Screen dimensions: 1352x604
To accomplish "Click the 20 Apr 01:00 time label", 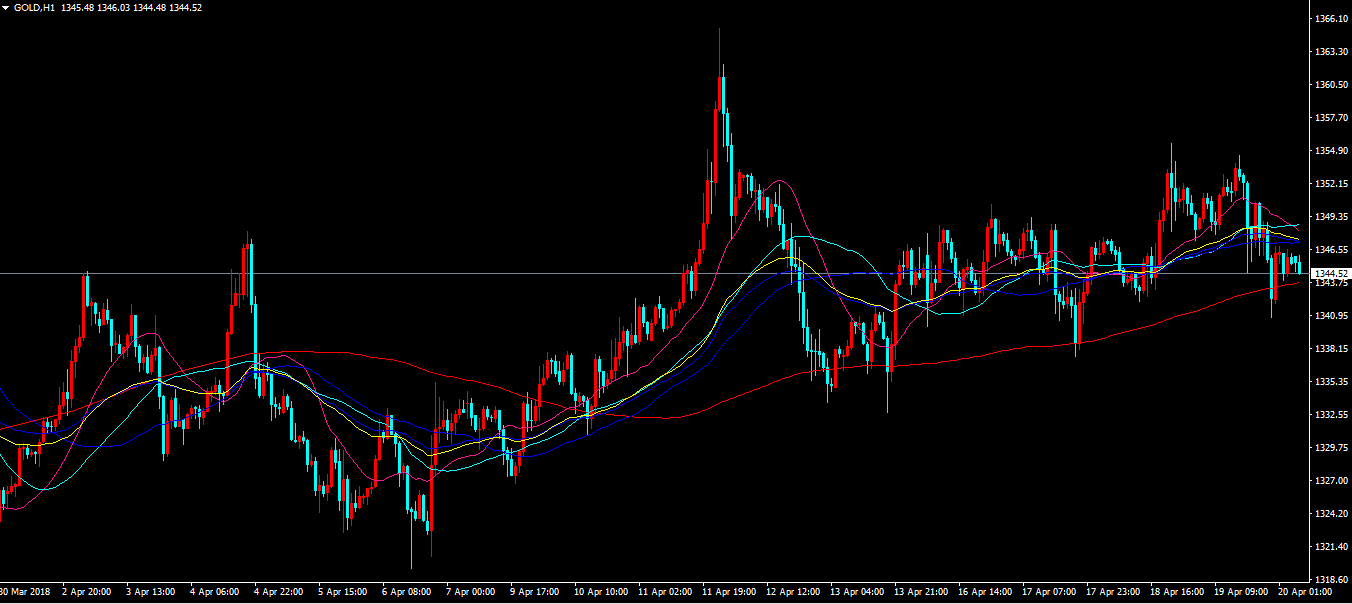I will point(1305,592).
